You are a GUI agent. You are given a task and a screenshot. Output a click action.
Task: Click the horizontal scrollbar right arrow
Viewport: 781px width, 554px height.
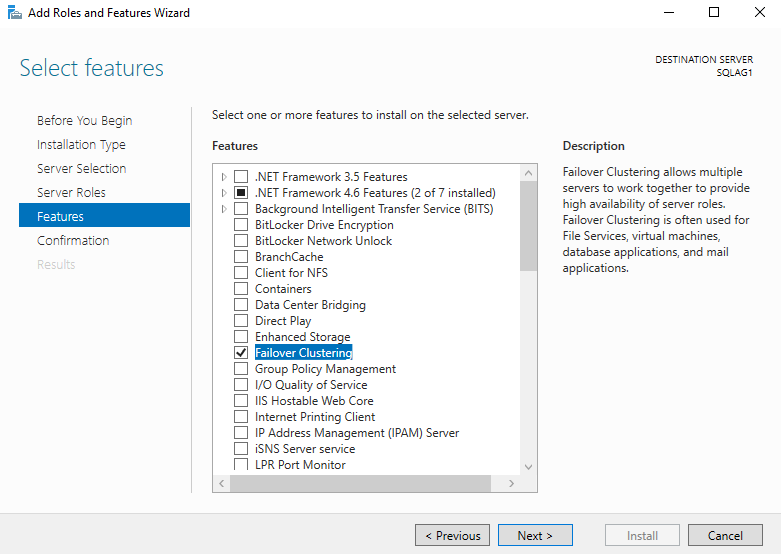click(512, 483)
